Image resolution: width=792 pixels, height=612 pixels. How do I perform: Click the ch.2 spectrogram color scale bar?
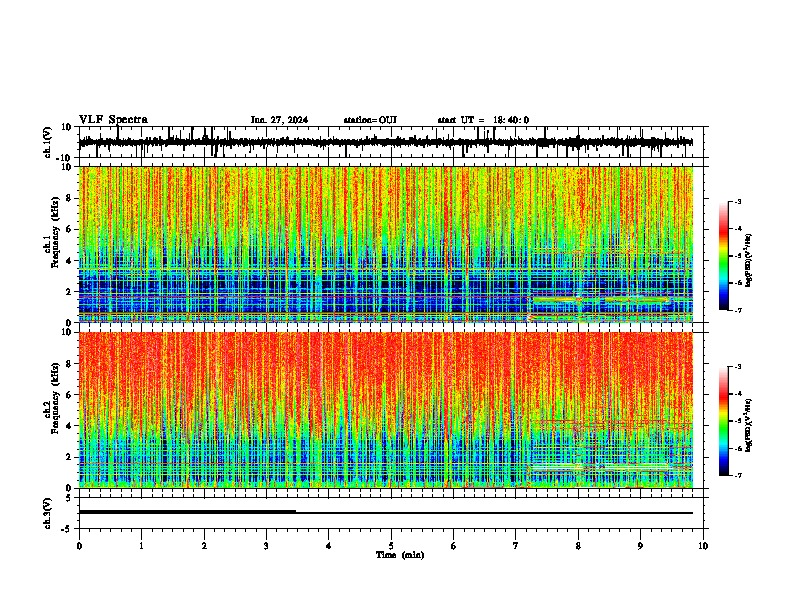point(723,421)
